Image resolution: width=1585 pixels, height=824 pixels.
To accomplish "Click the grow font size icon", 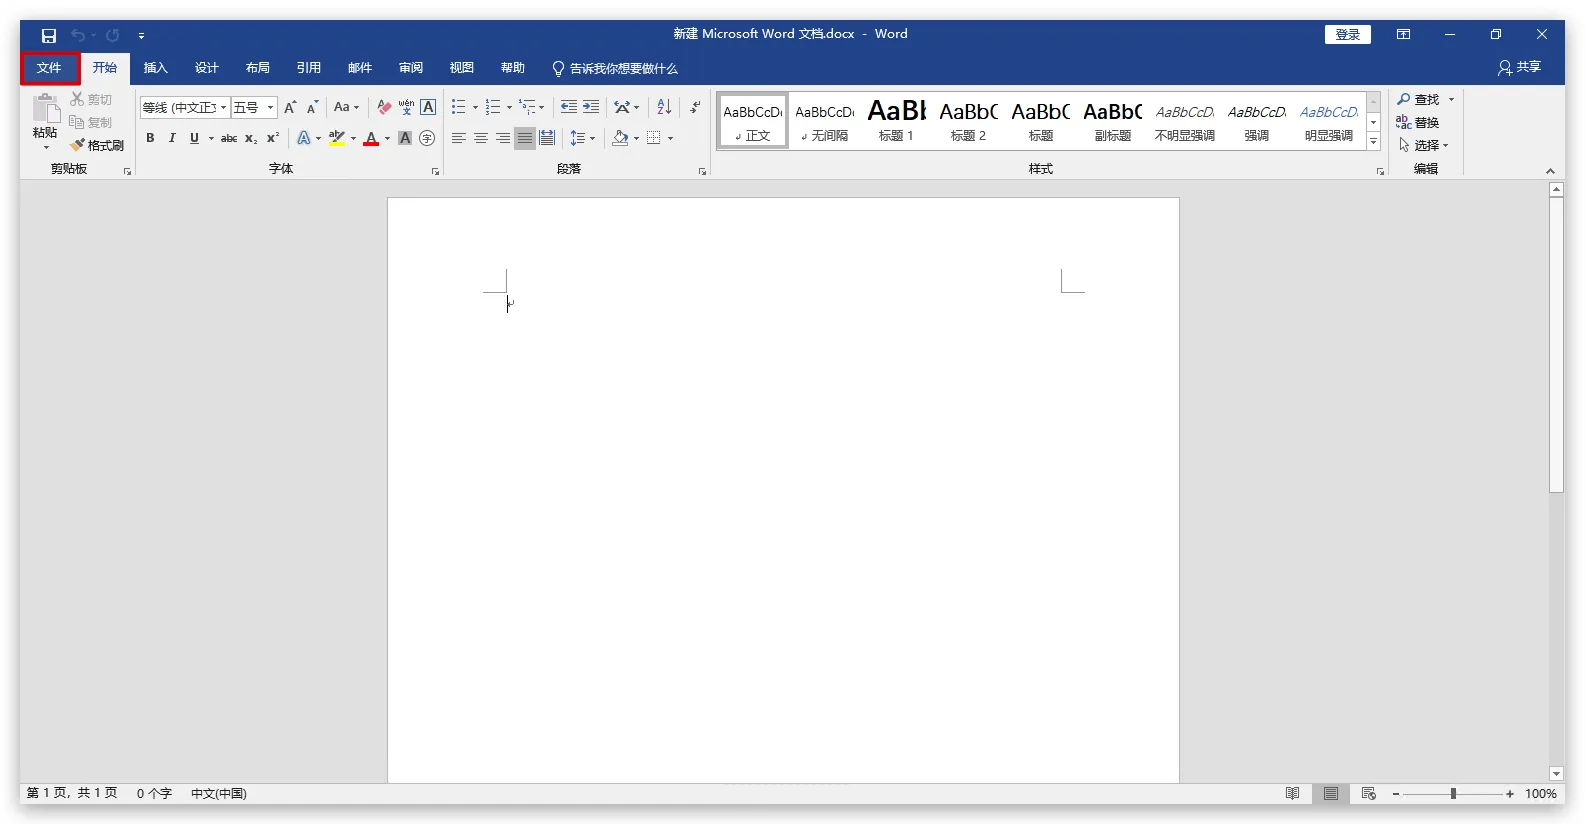I will pos(290,107).
